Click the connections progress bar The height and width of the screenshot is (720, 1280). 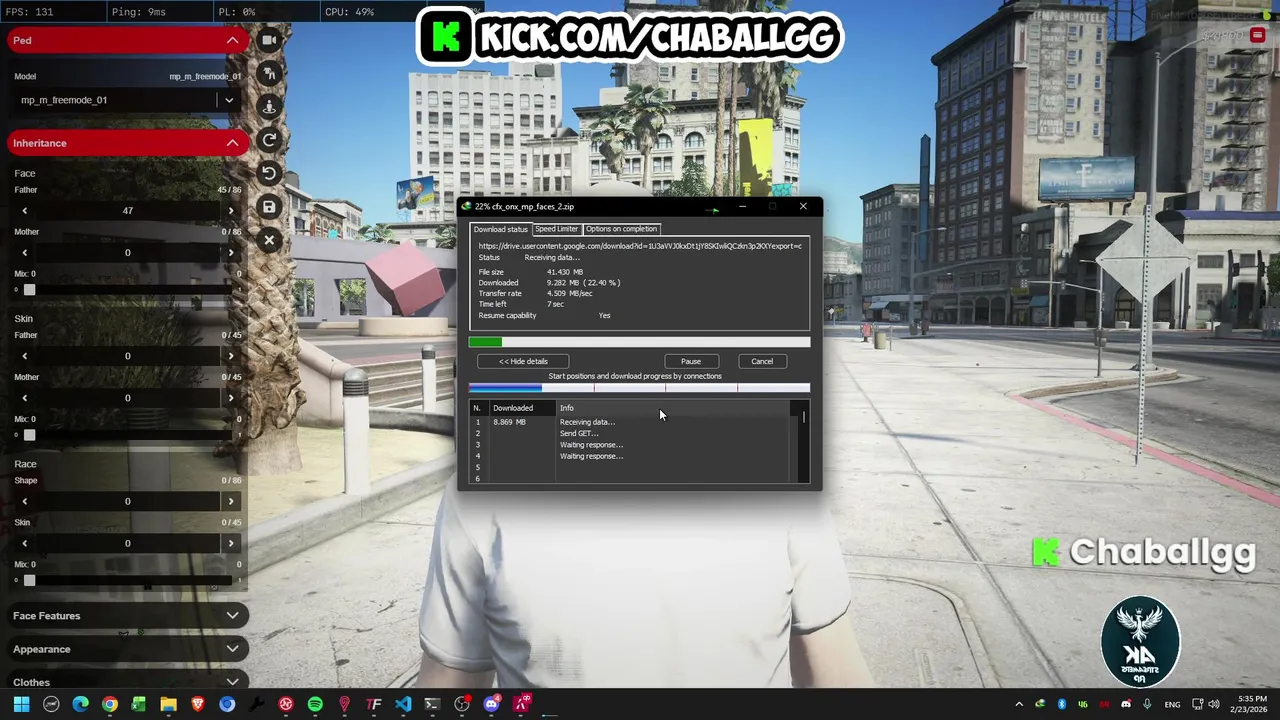coord(640,388)
